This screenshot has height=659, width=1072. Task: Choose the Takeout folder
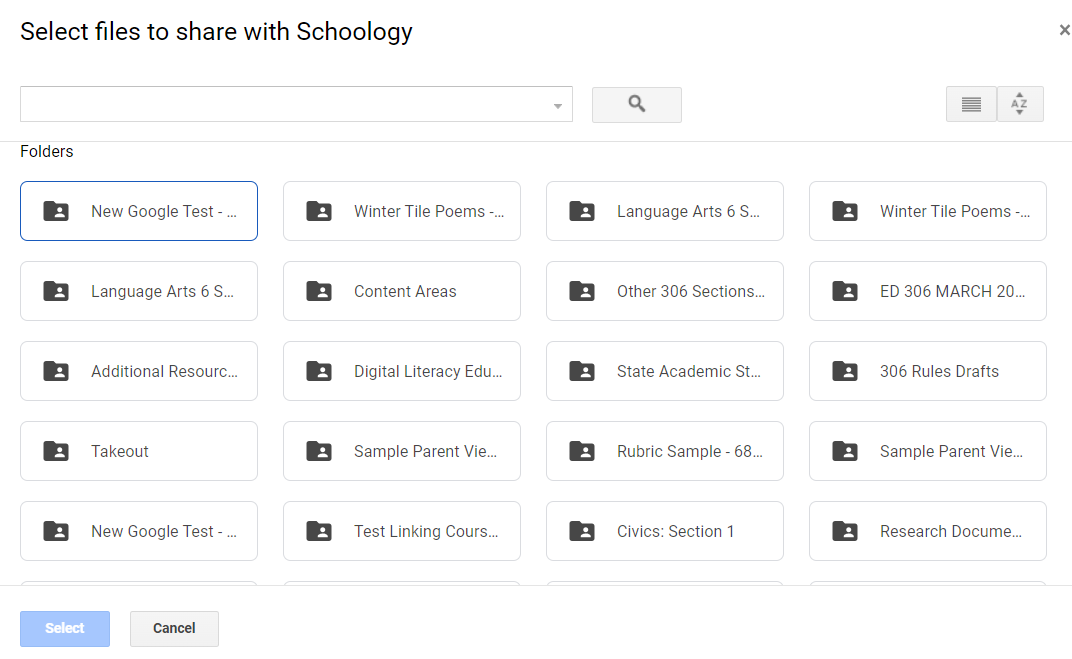point(139,451)
